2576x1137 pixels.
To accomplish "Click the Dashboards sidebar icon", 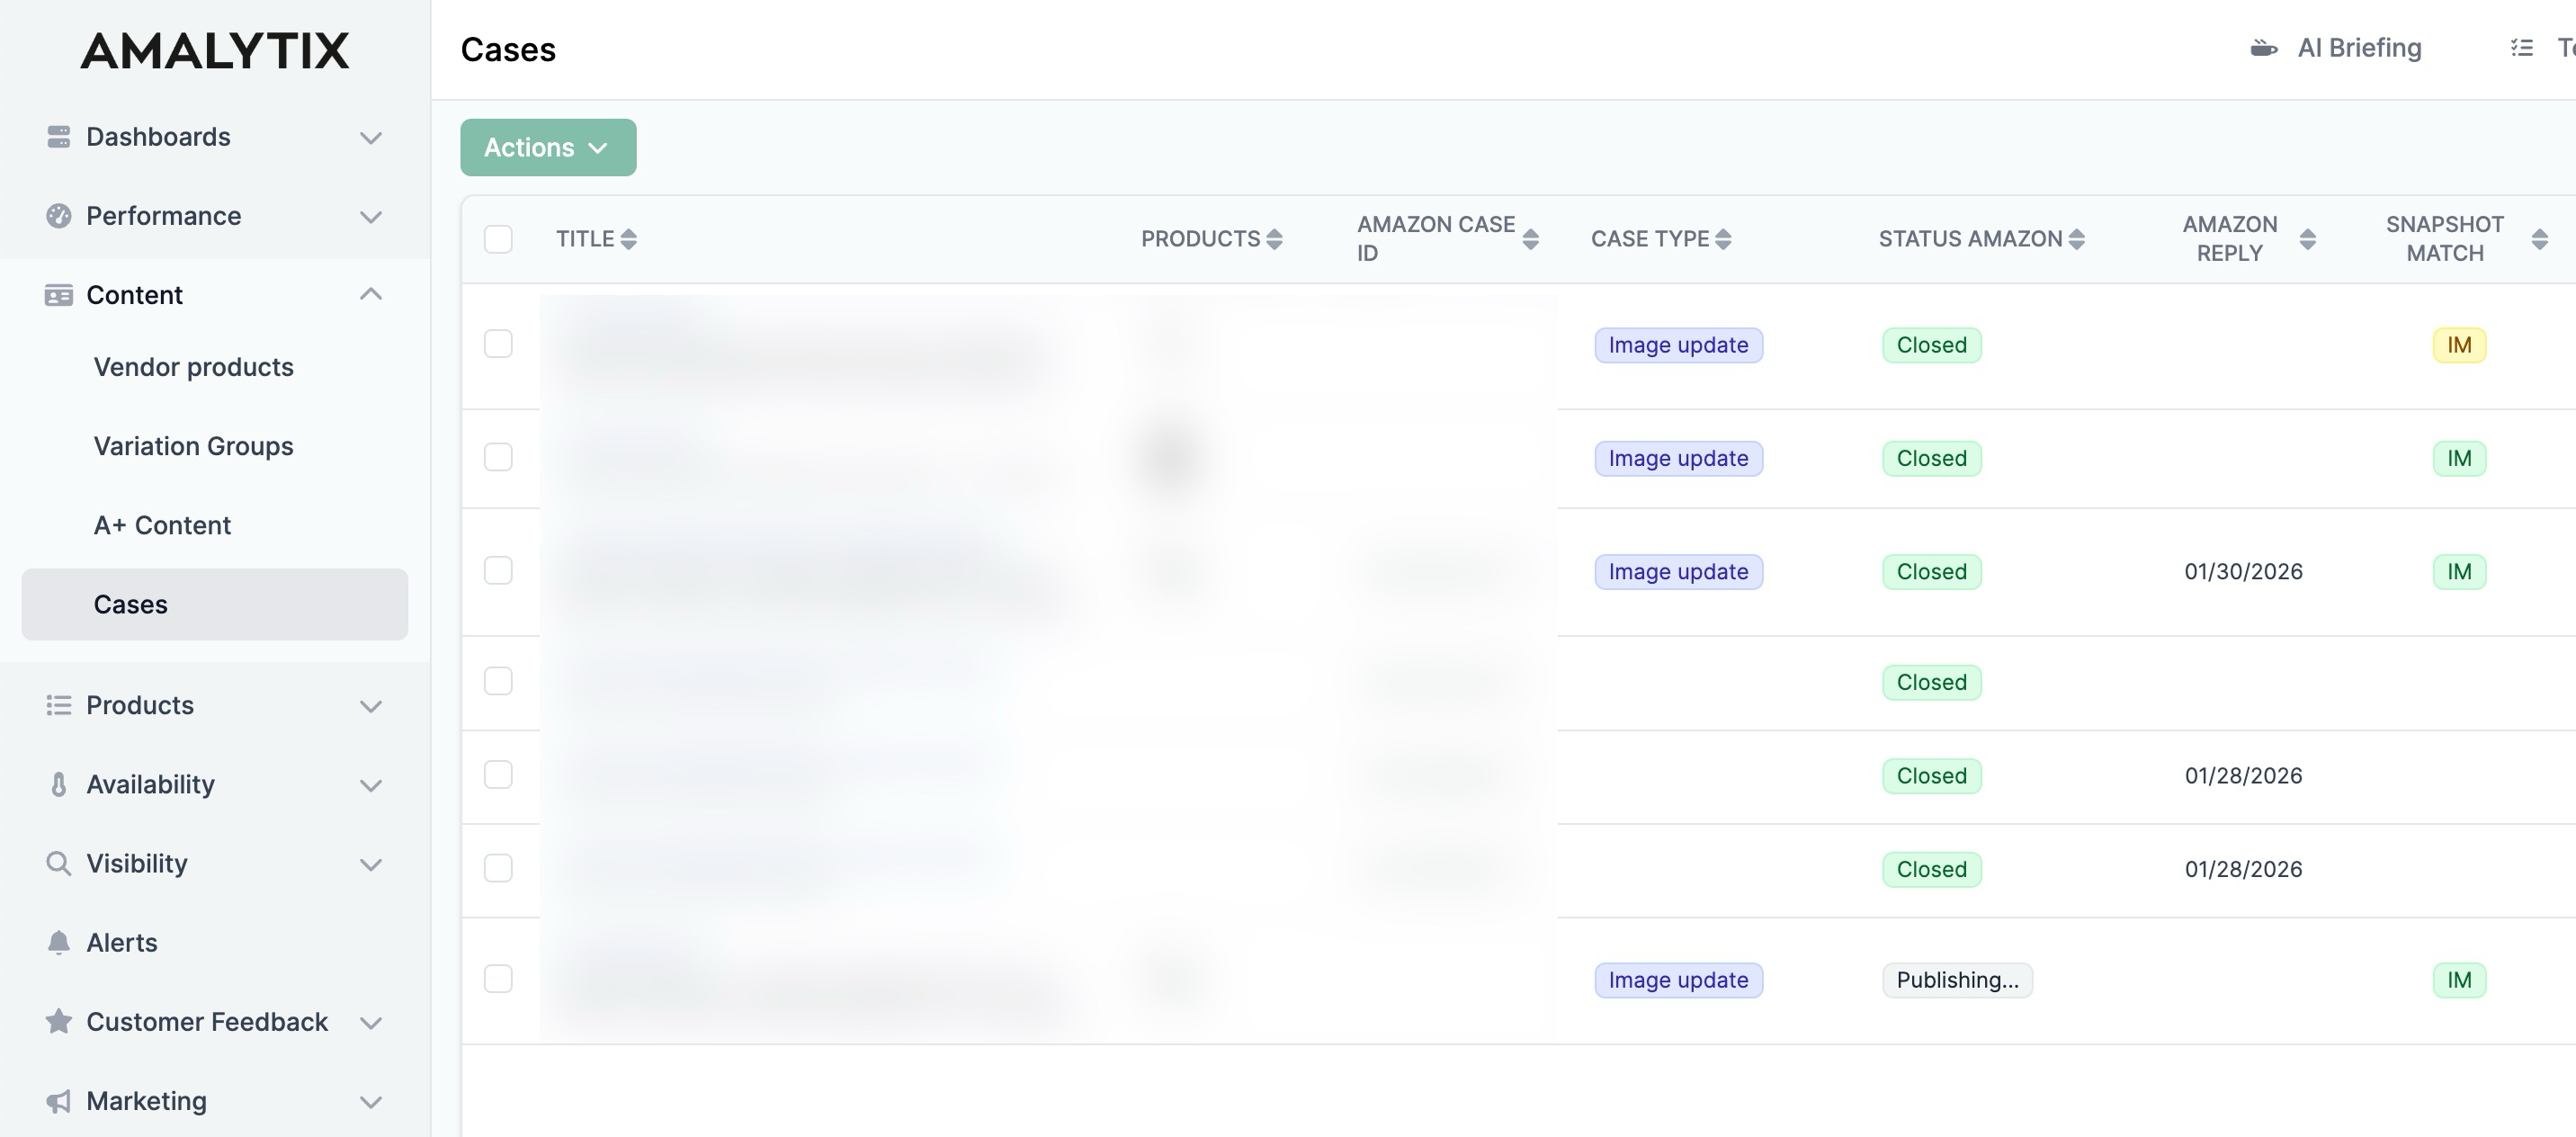I will 58,137.
